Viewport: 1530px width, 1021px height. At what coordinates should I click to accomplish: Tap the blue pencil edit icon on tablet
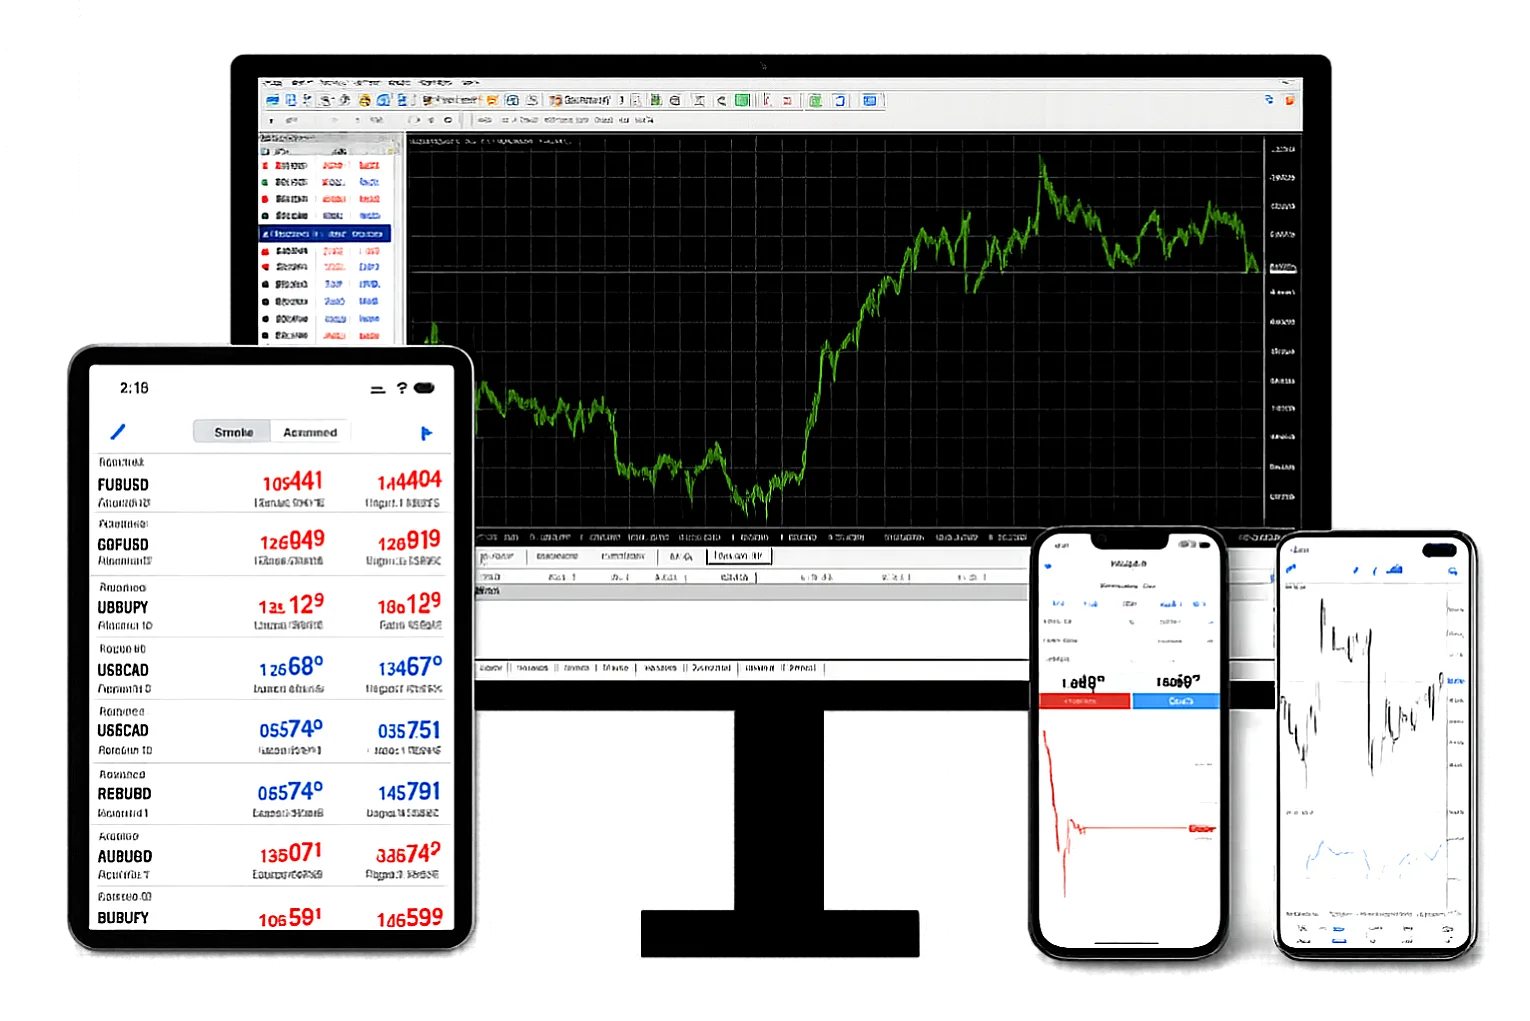[x=118, y=432]
